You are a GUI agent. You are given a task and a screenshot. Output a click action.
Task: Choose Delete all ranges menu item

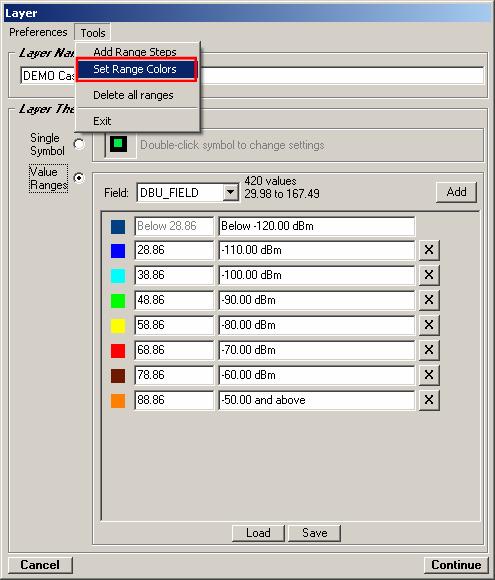(133, 95)
